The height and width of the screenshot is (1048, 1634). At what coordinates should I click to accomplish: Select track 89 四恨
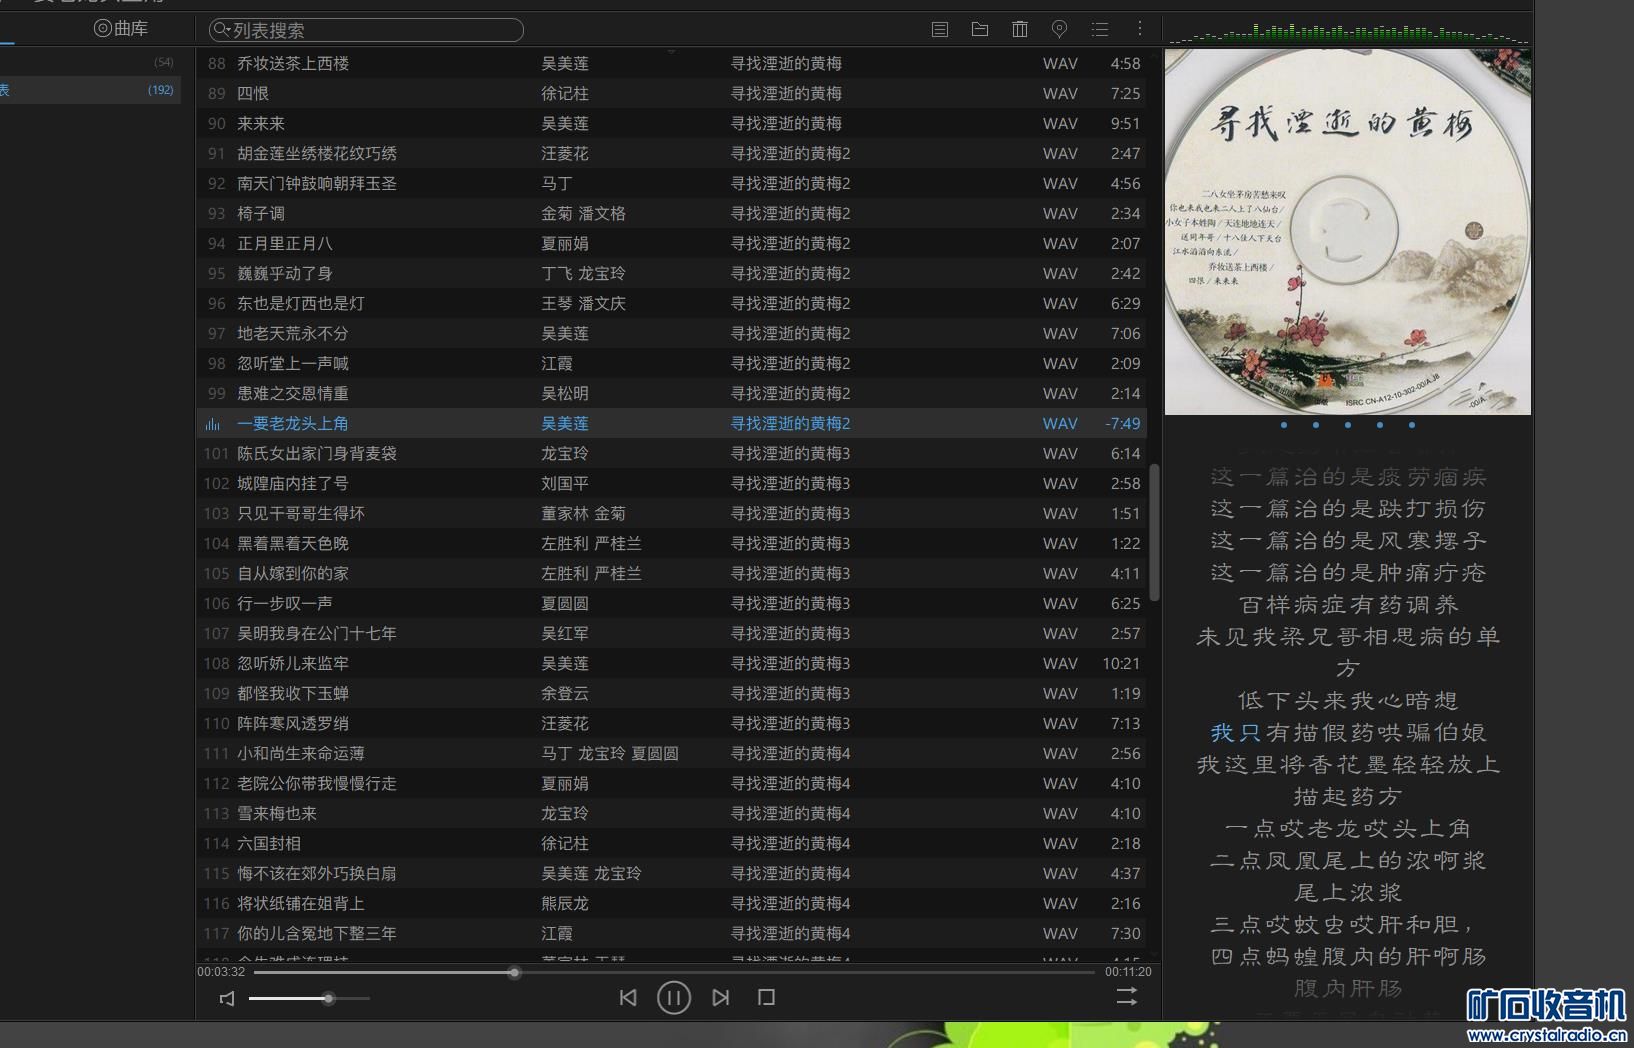pyautogui.click(x=671, y=93)
